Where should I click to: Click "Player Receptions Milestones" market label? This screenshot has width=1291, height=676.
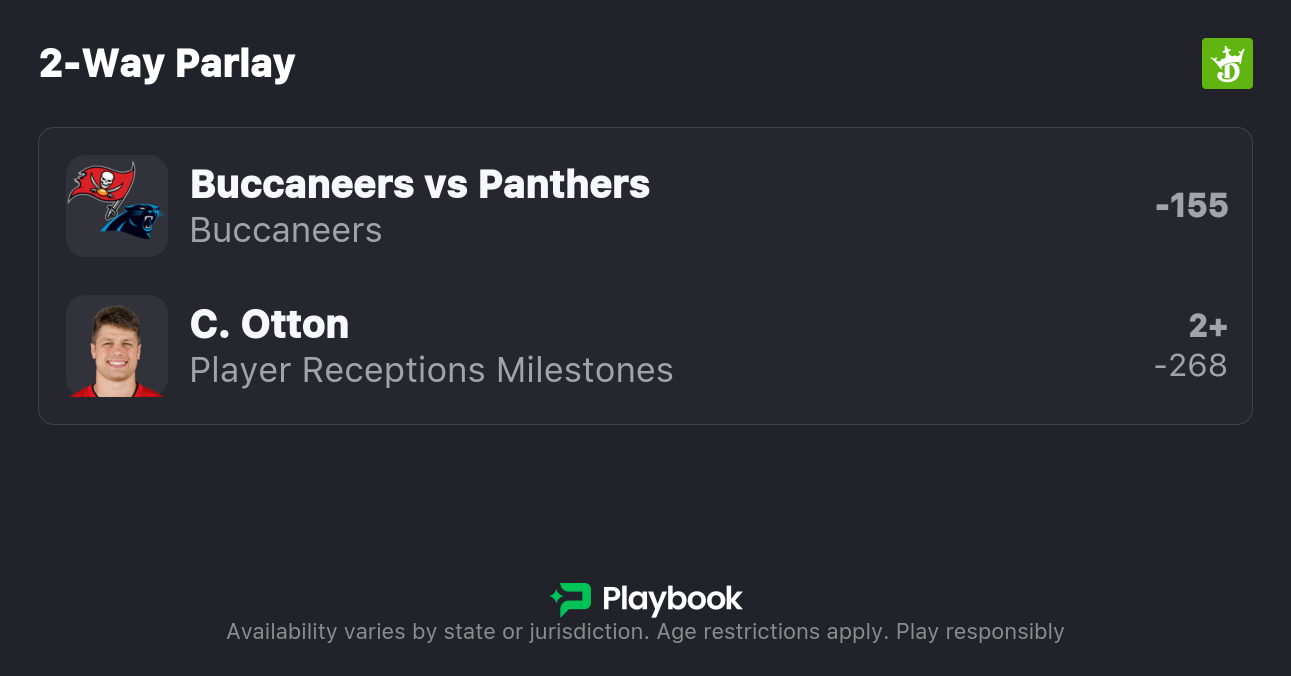point(431,370)
